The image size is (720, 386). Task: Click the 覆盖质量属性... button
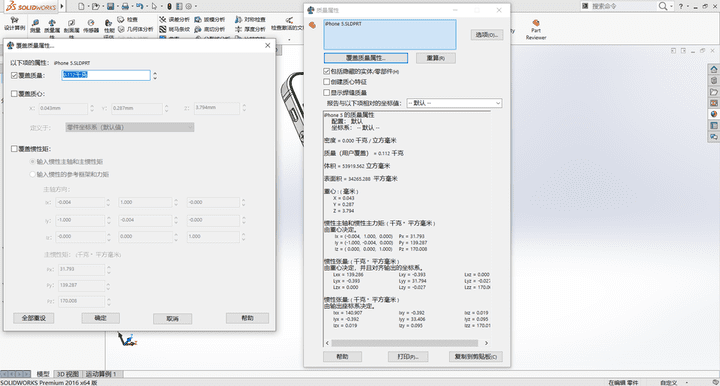point(366,58)
